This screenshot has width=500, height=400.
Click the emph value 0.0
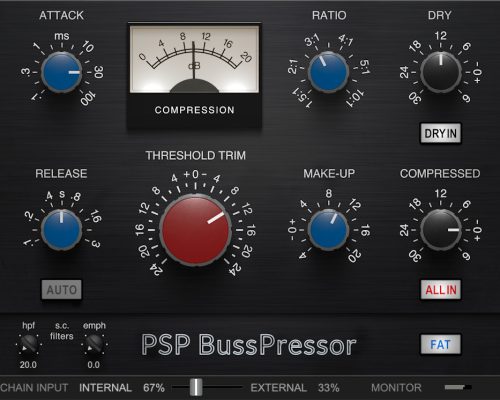[94, 365]
